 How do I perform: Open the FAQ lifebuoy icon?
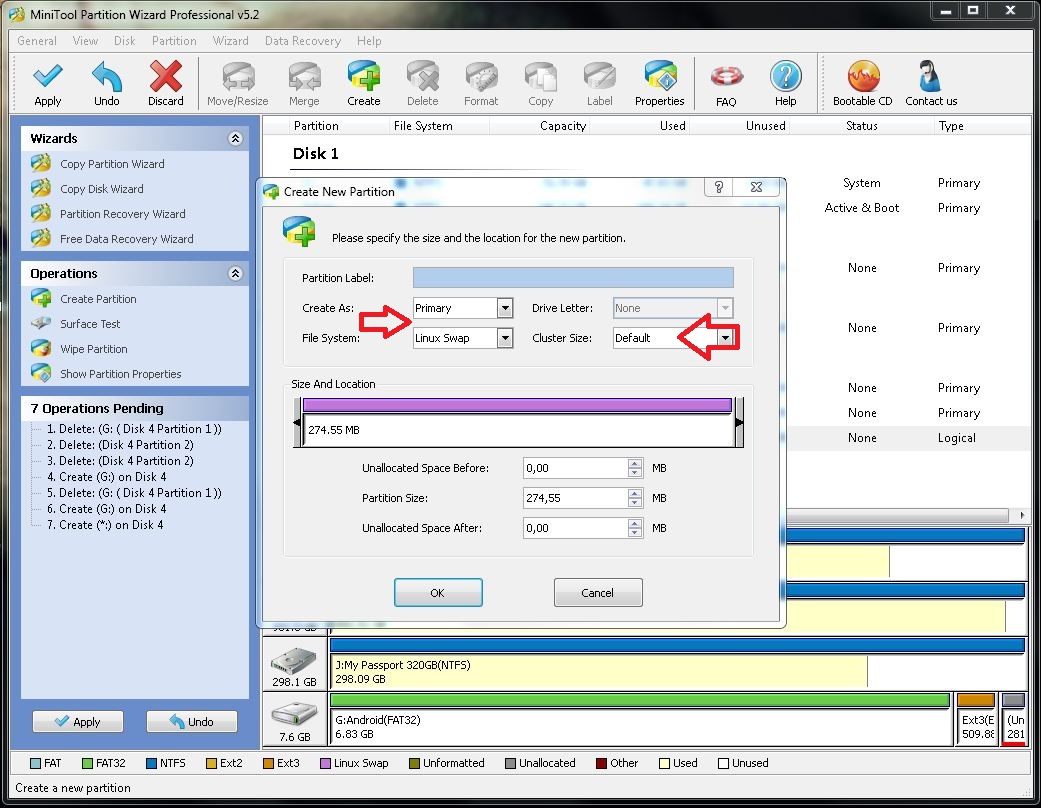point(726,77)
